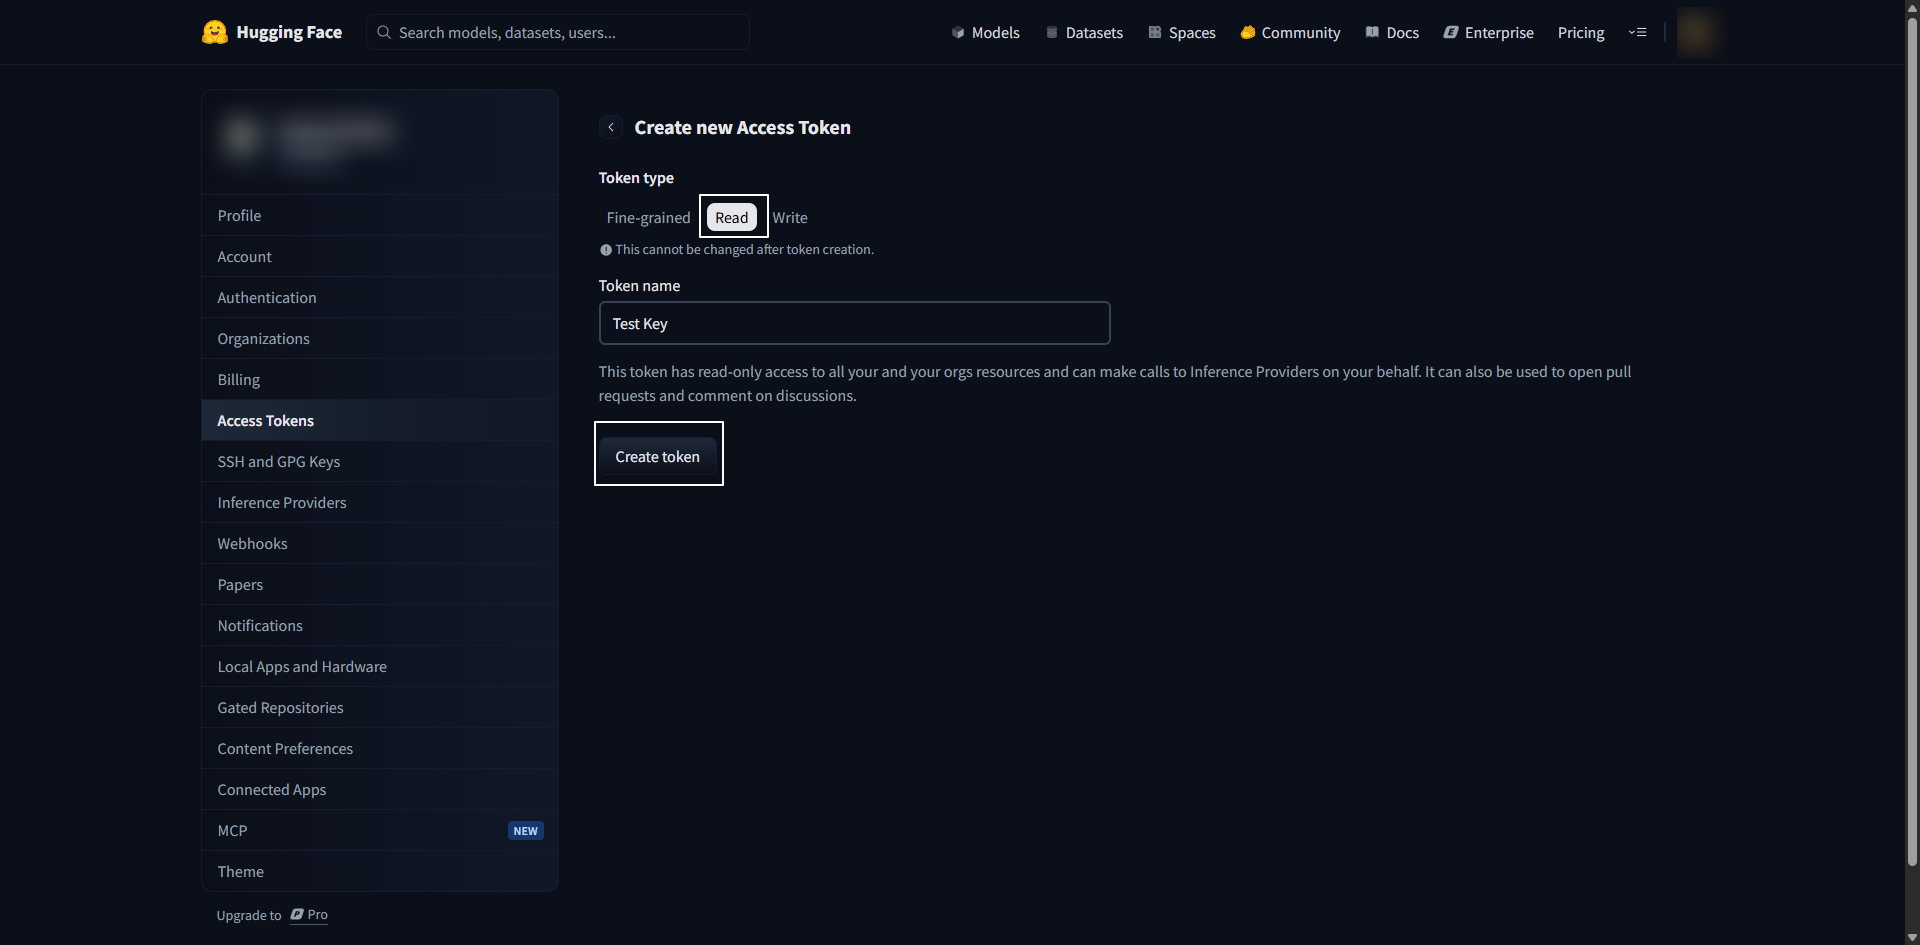Open Local Apps and Hardware settings

point(380,666)
